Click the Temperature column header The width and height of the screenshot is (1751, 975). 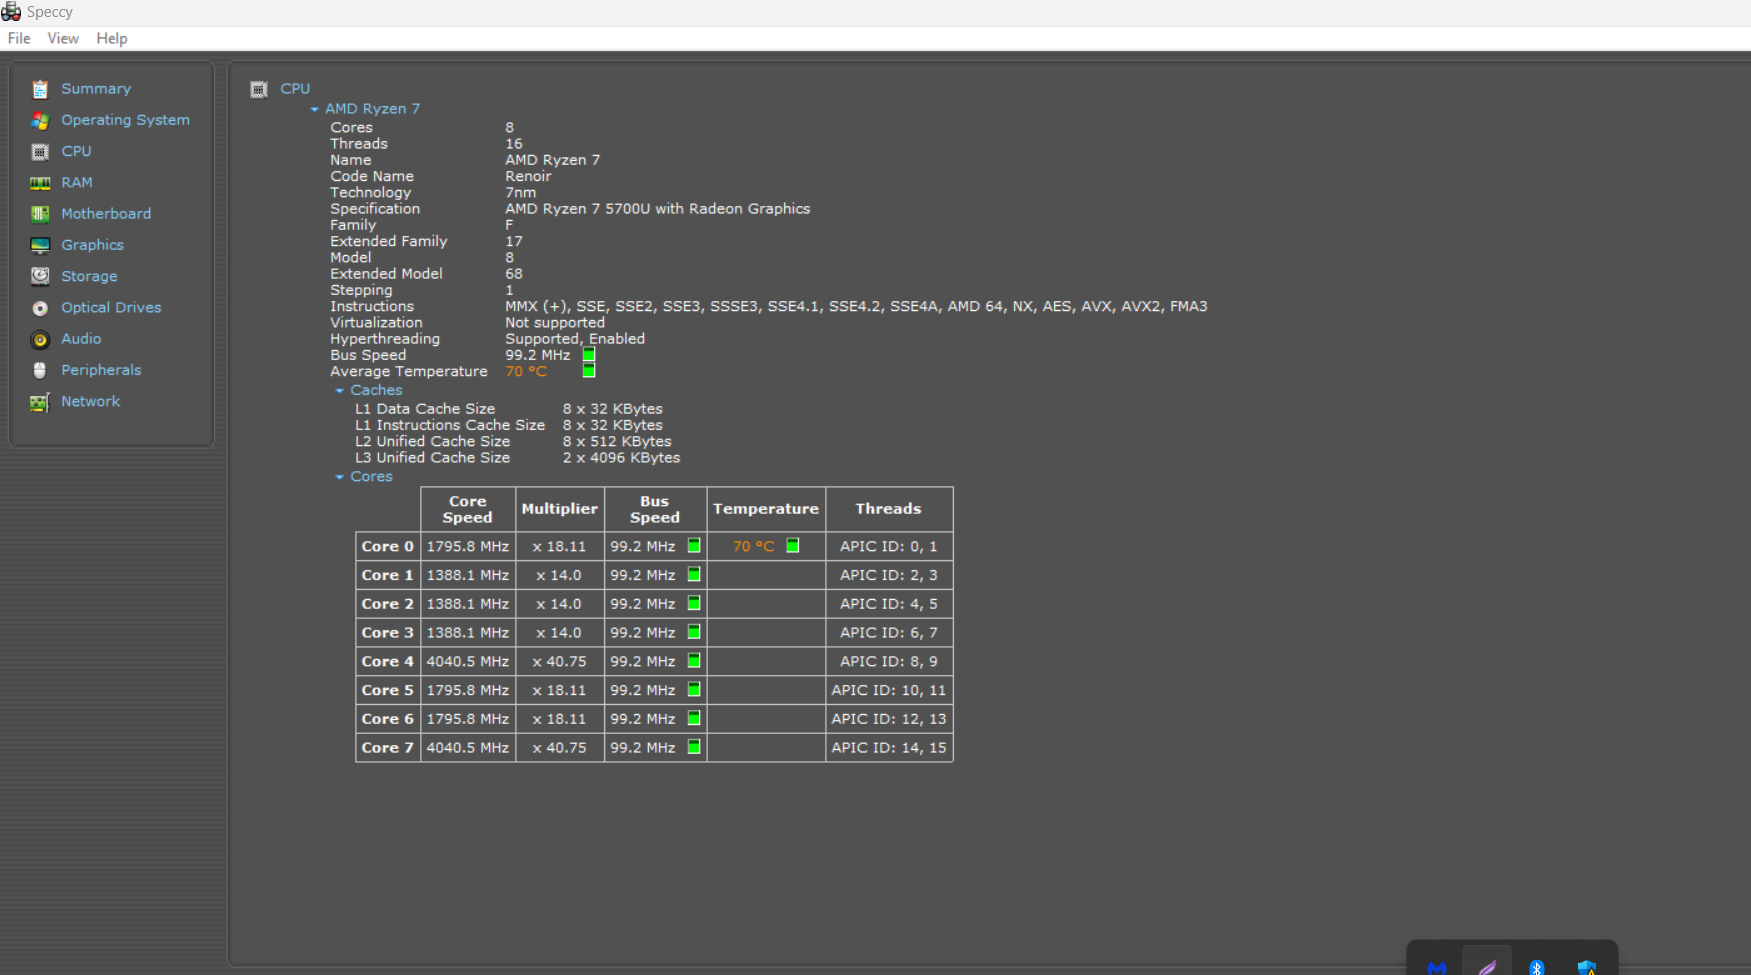tap(766, 509)
